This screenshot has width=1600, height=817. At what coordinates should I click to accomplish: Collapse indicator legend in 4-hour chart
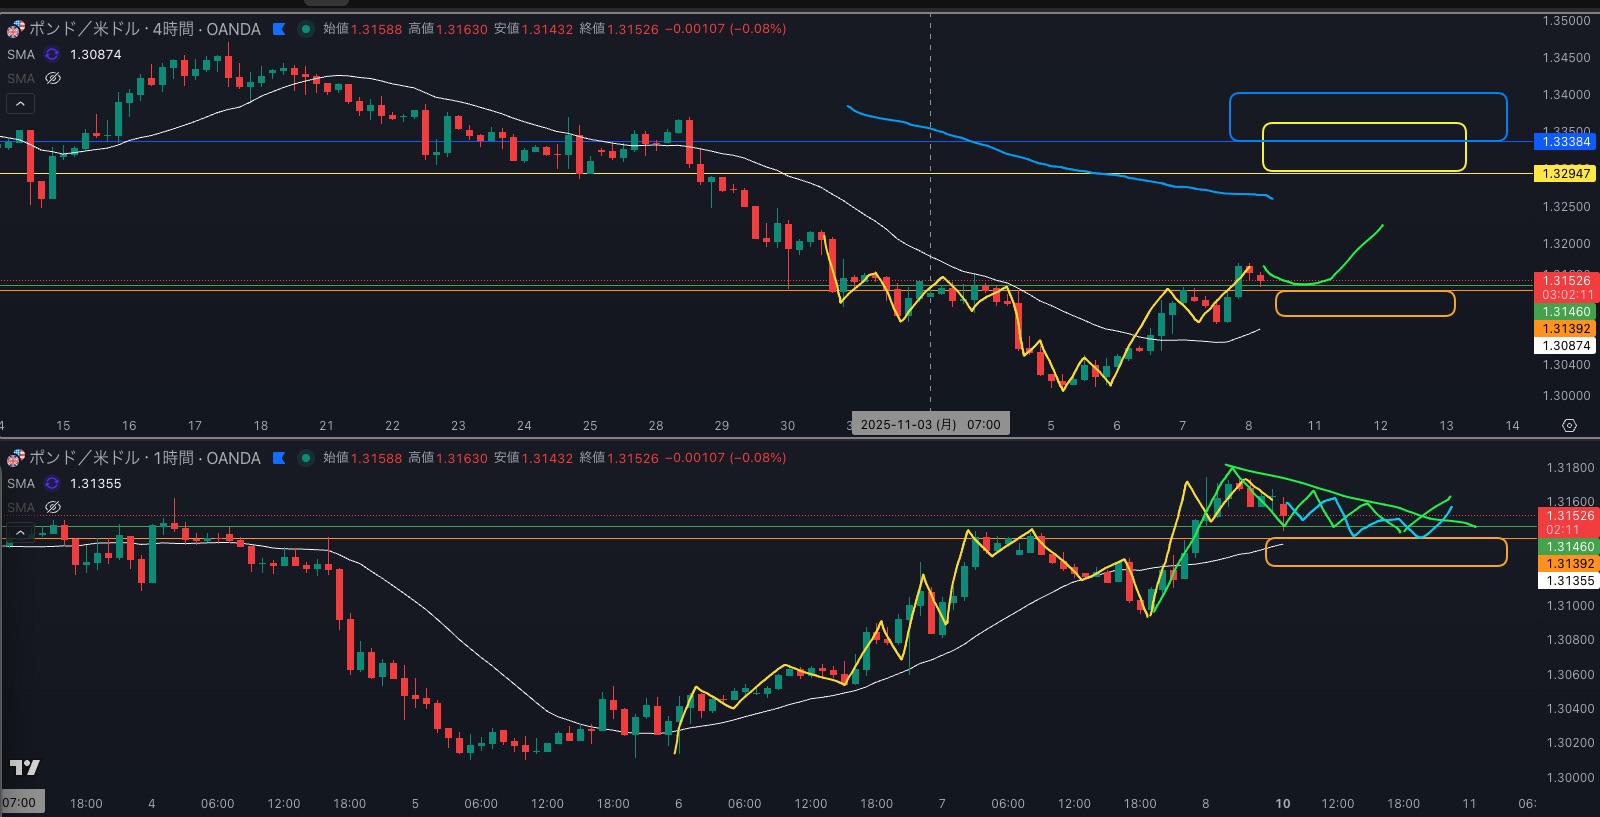20,103
